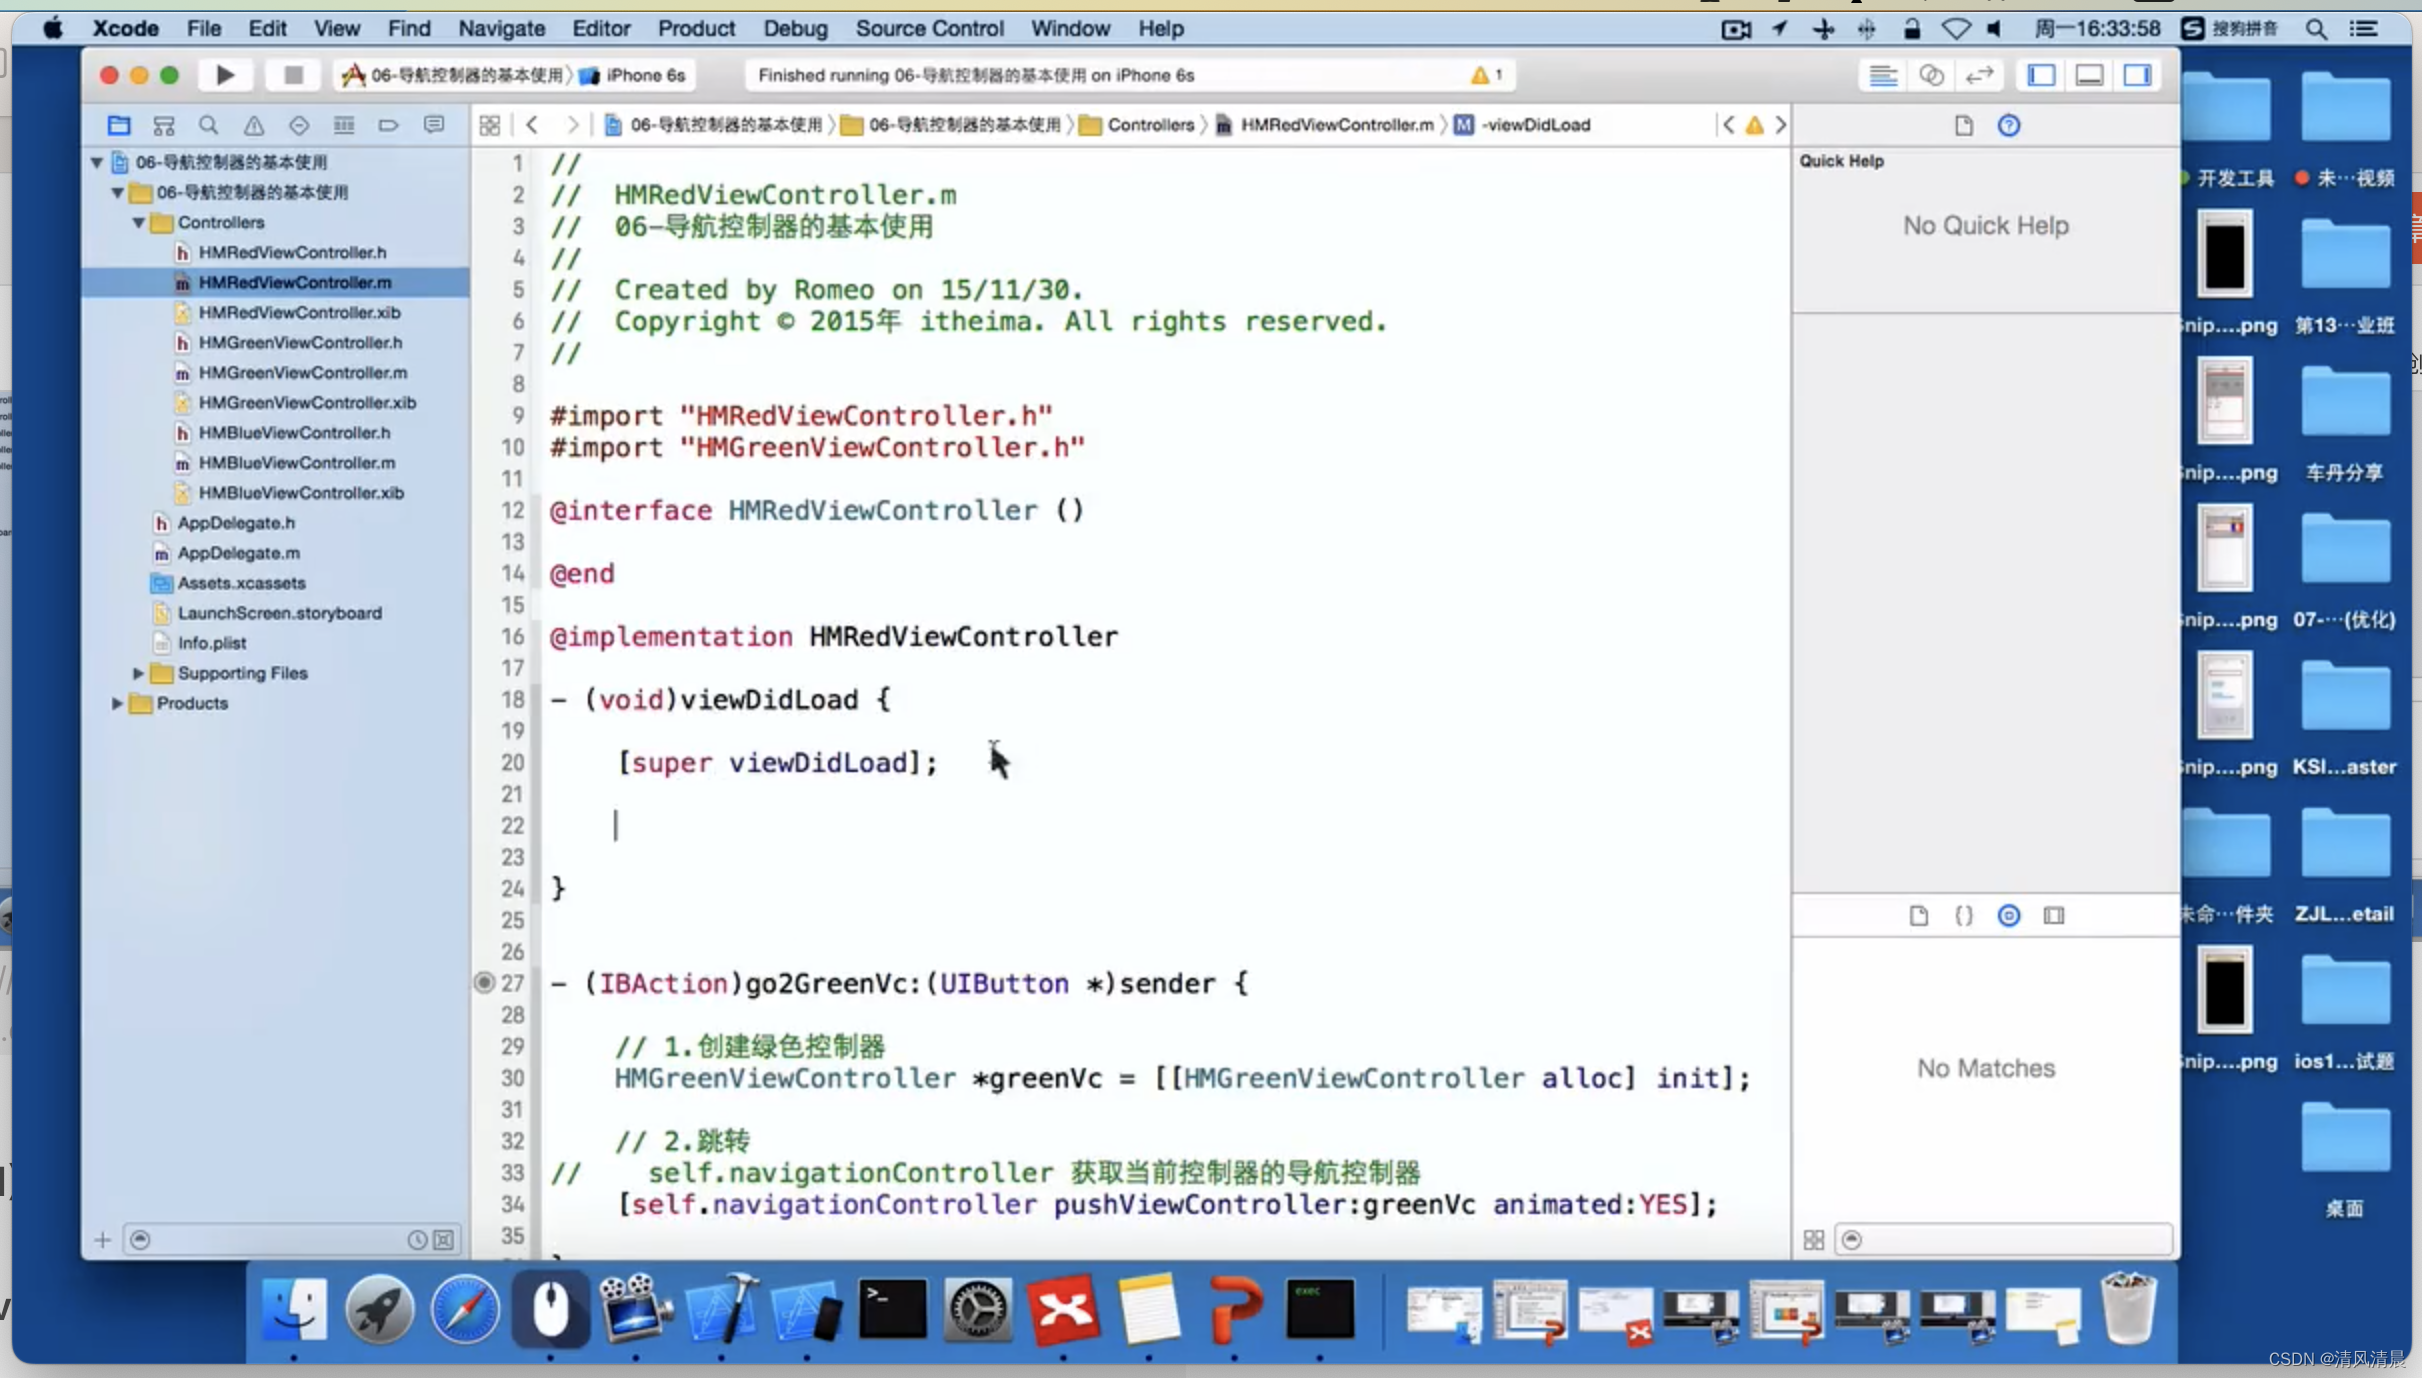Open the Debug navigator tab

pyautogui.click(x=344, y=125)
